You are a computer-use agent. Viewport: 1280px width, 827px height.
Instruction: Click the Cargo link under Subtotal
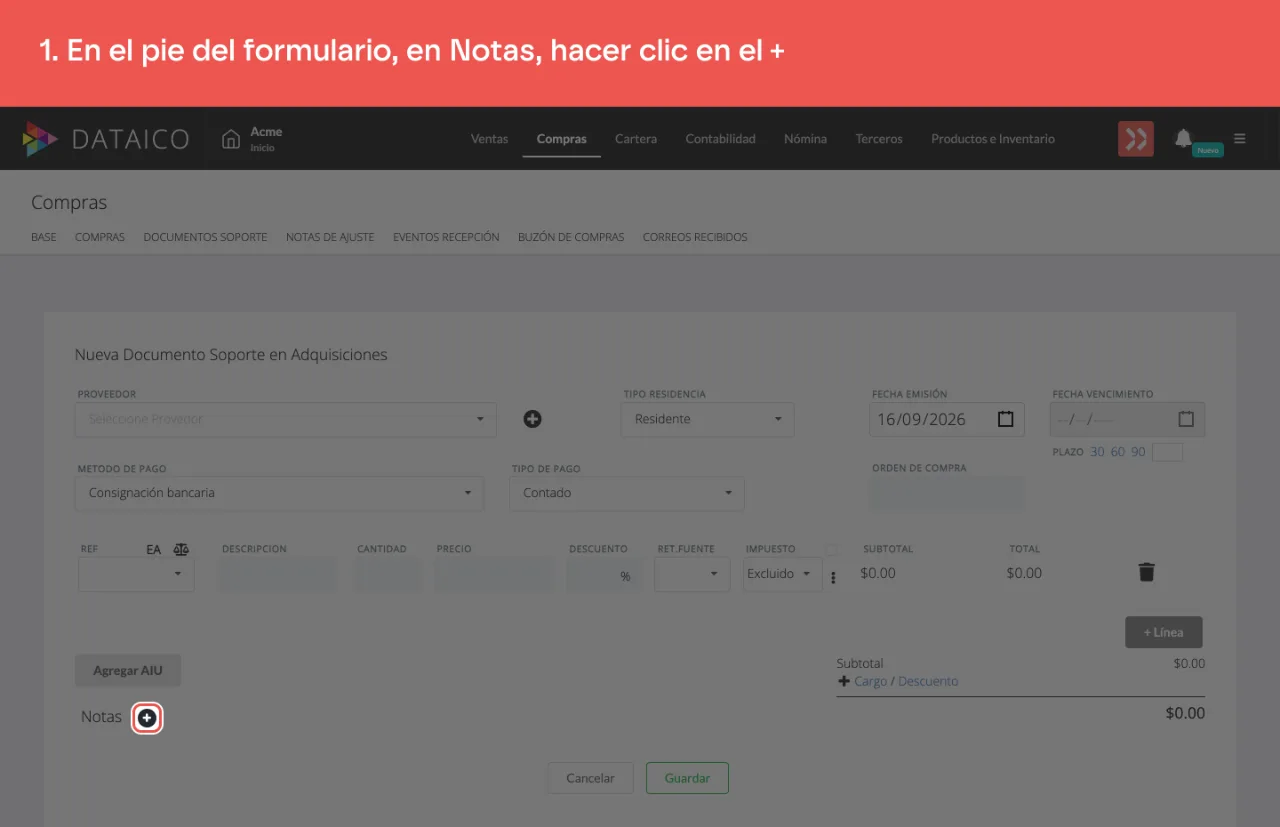point(870,681)
